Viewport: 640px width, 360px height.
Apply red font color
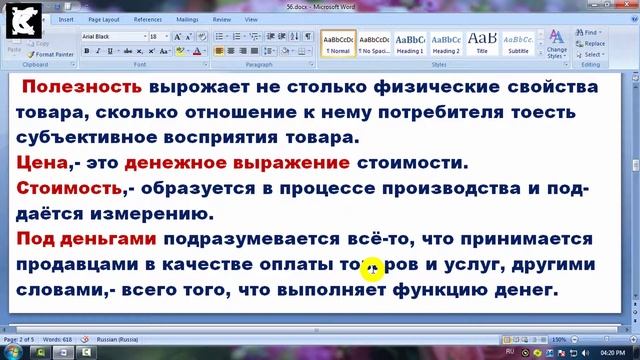(197, 51)
